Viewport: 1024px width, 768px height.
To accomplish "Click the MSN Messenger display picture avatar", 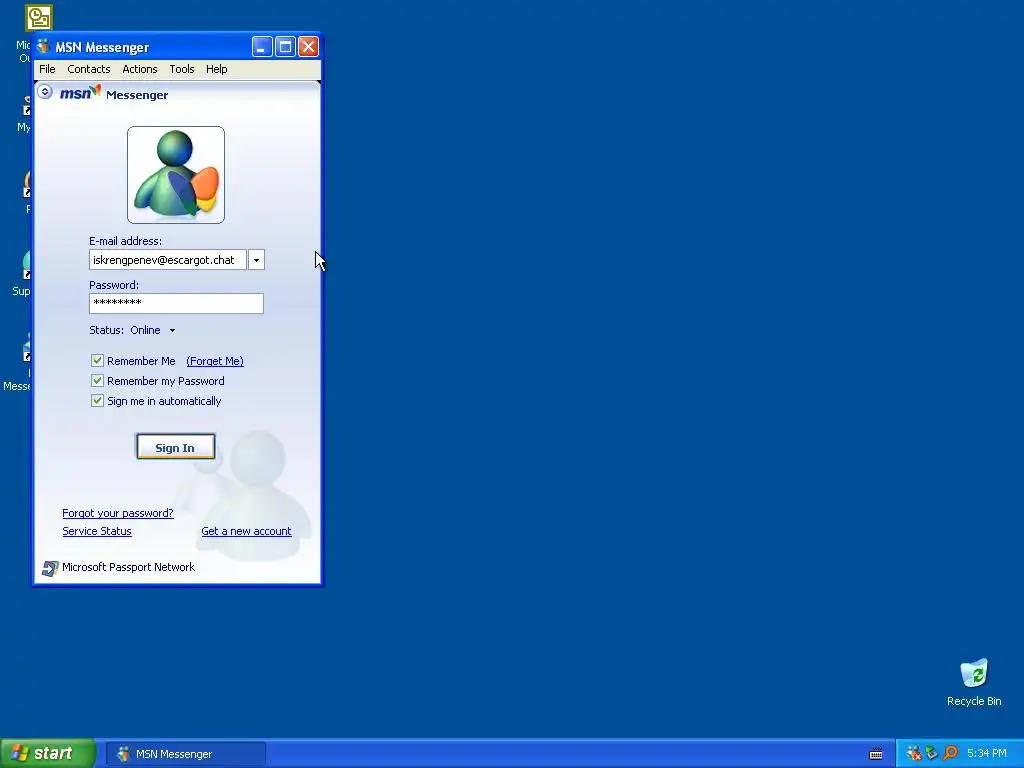I will click(x=176, y=175).
